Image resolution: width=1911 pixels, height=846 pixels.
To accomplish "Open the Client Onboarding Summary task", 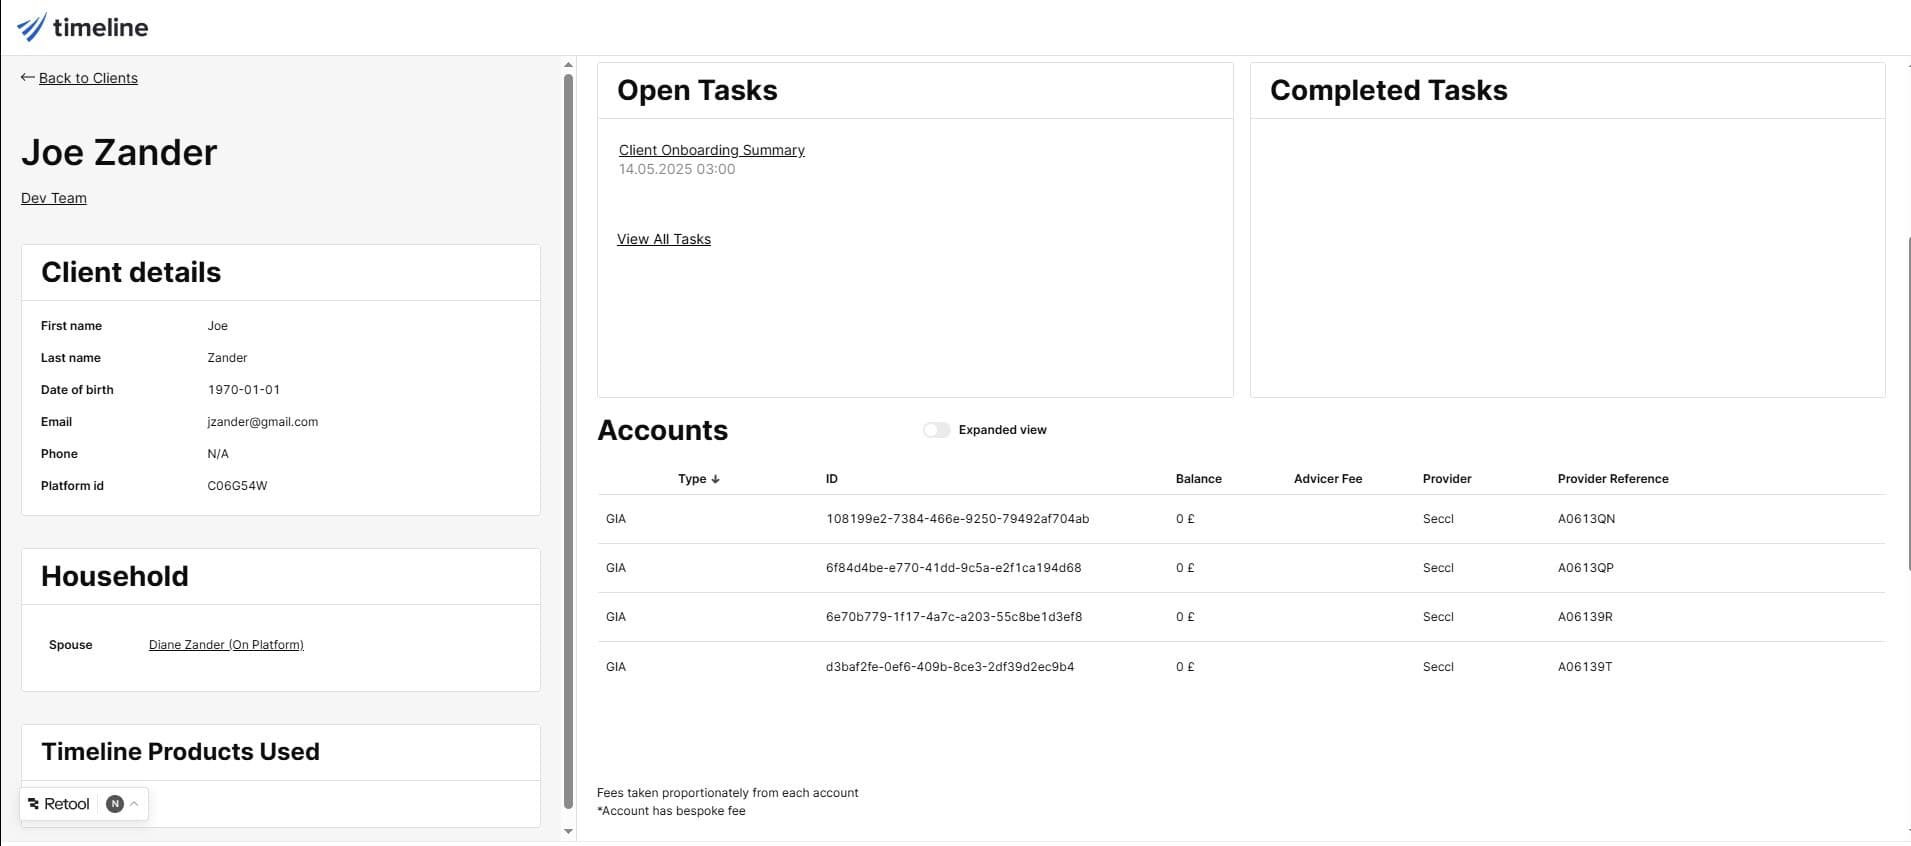I will [x=711, y=150].
